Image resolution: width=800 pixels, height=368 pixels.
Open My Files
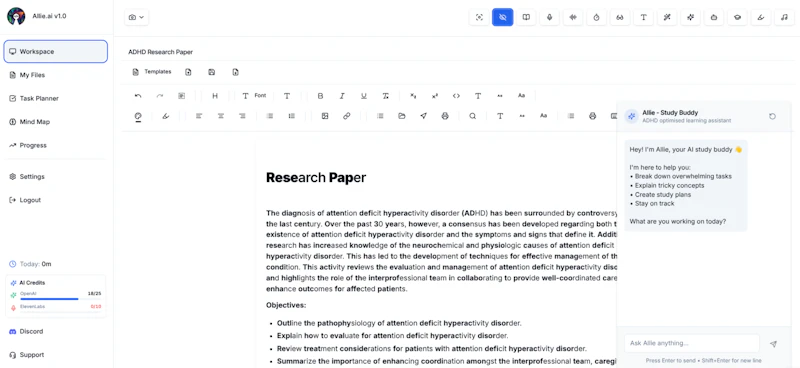[x=56, y=75]
